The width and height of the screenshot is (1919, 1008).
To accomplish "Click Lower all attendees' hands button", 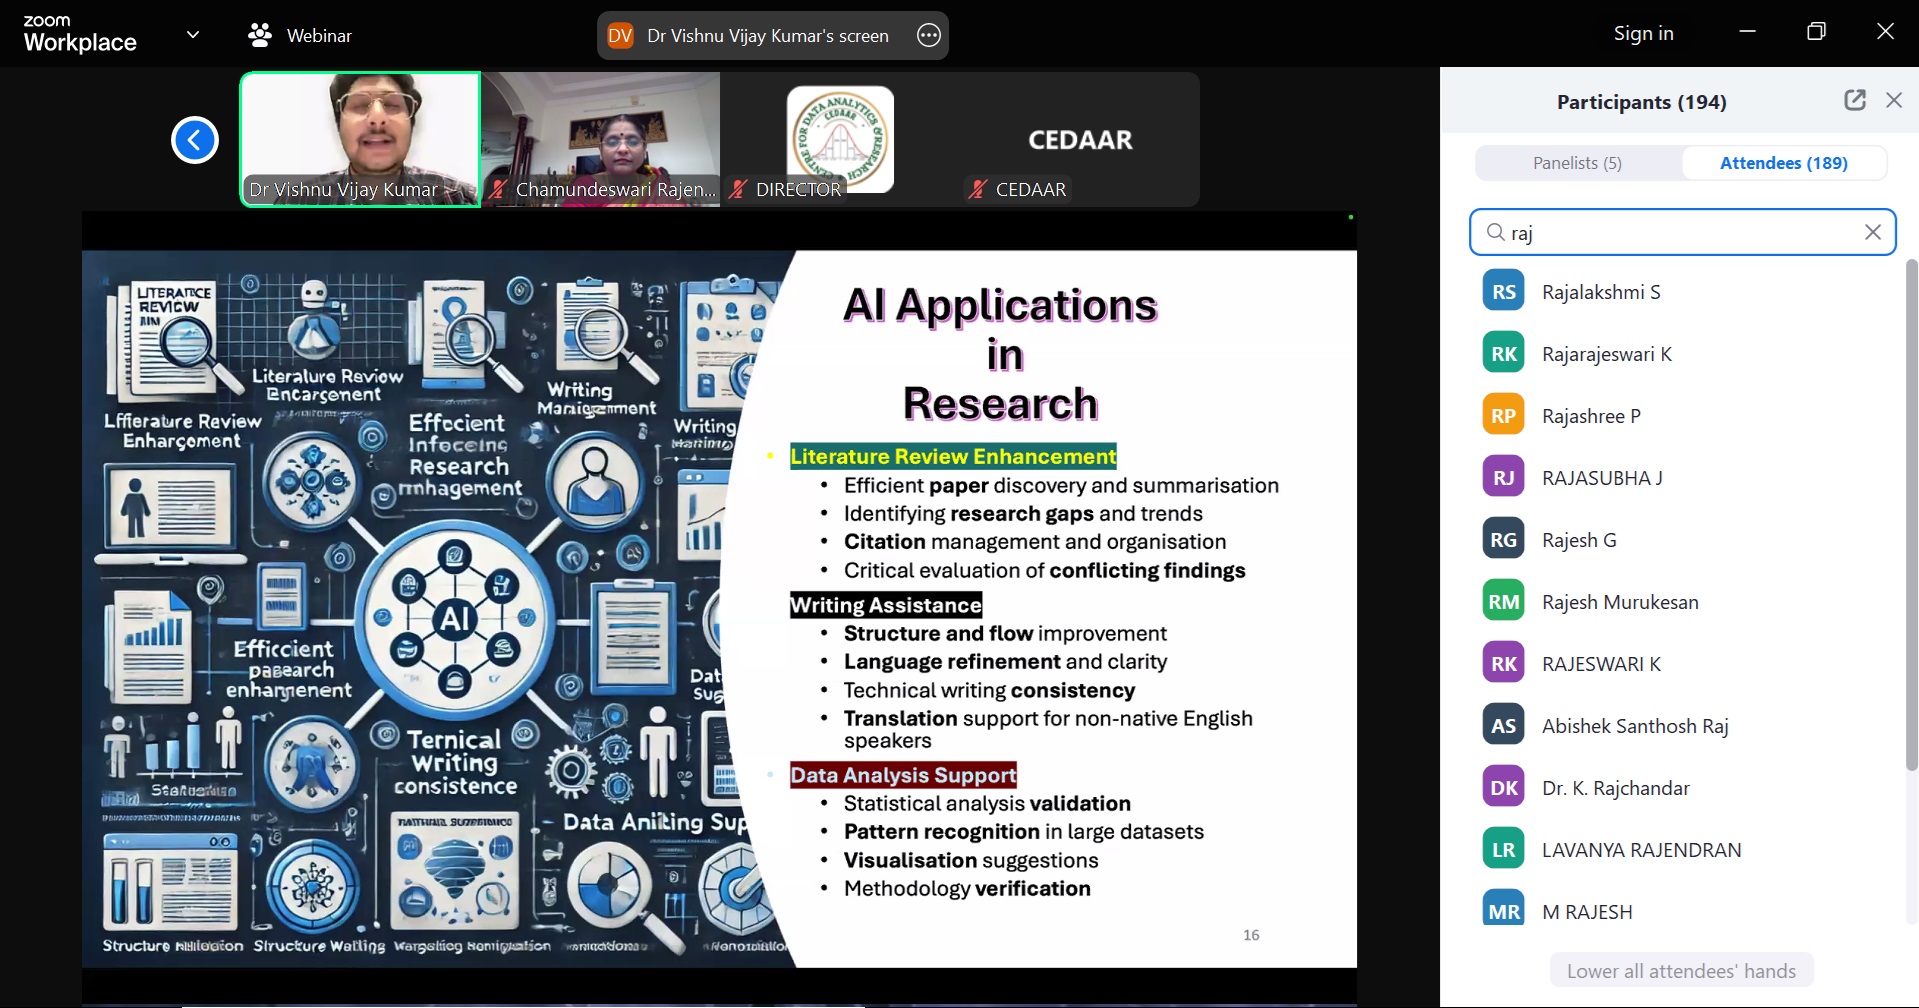I will click(1680, 970).
